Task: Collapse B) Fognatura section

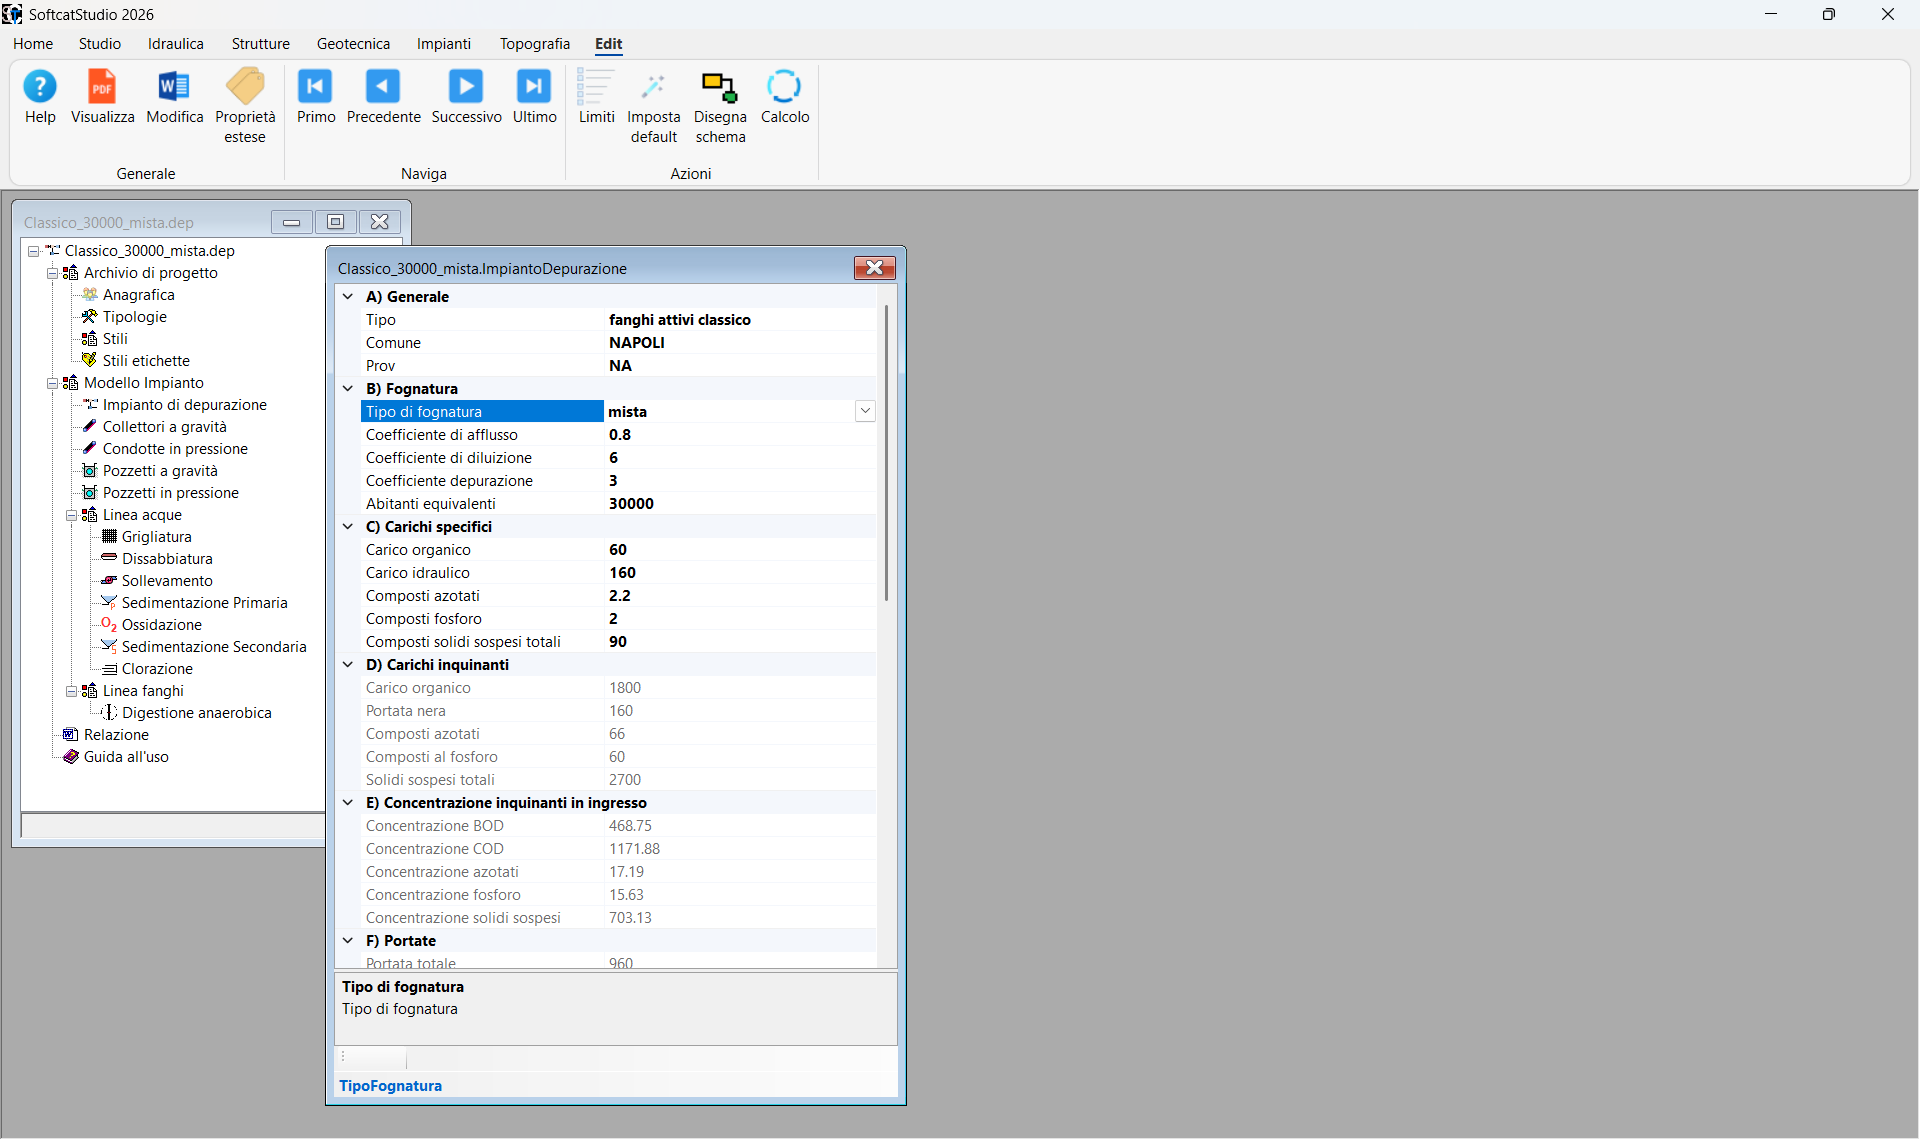Action: click(x=348, y=389)
